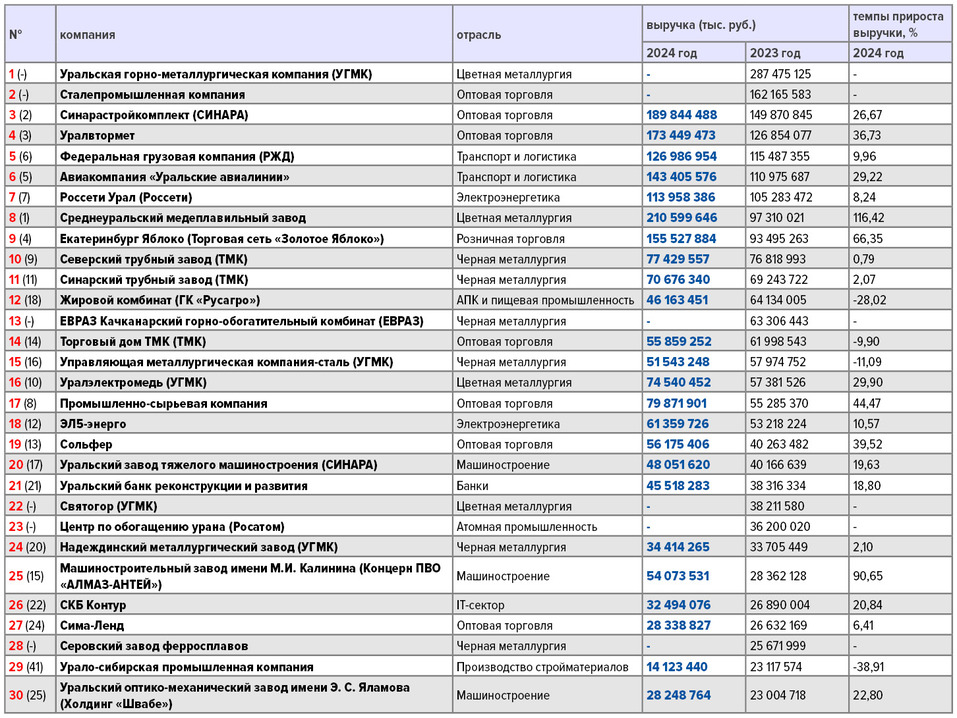Screen dimensions: 957x718
Task: Click 2024 revenue value 54 073 531
Action: 678,576
